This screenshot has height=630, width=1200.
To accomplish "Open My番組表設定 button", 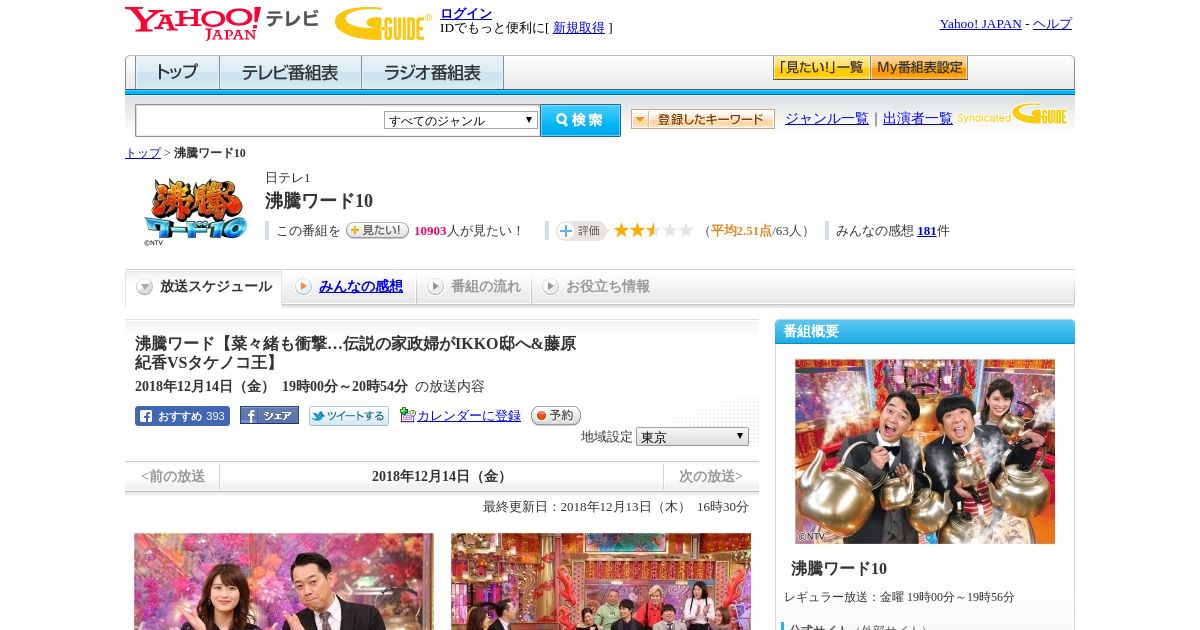I will click(919, 68).
